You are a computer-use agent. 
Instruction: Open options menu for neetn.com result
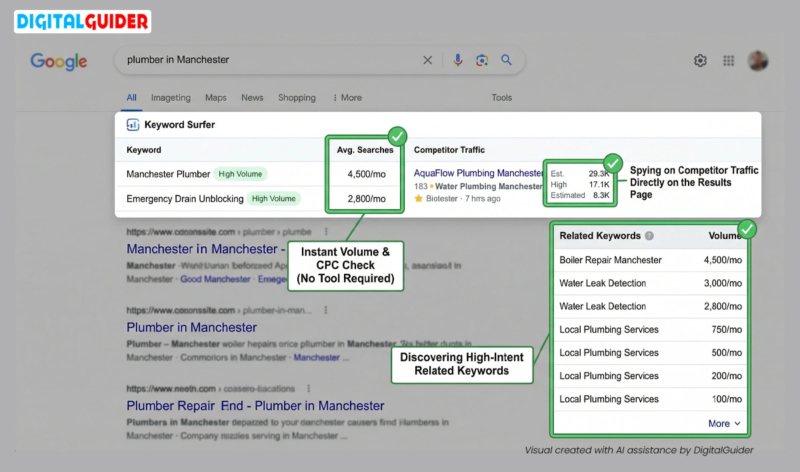coord(309,388)
